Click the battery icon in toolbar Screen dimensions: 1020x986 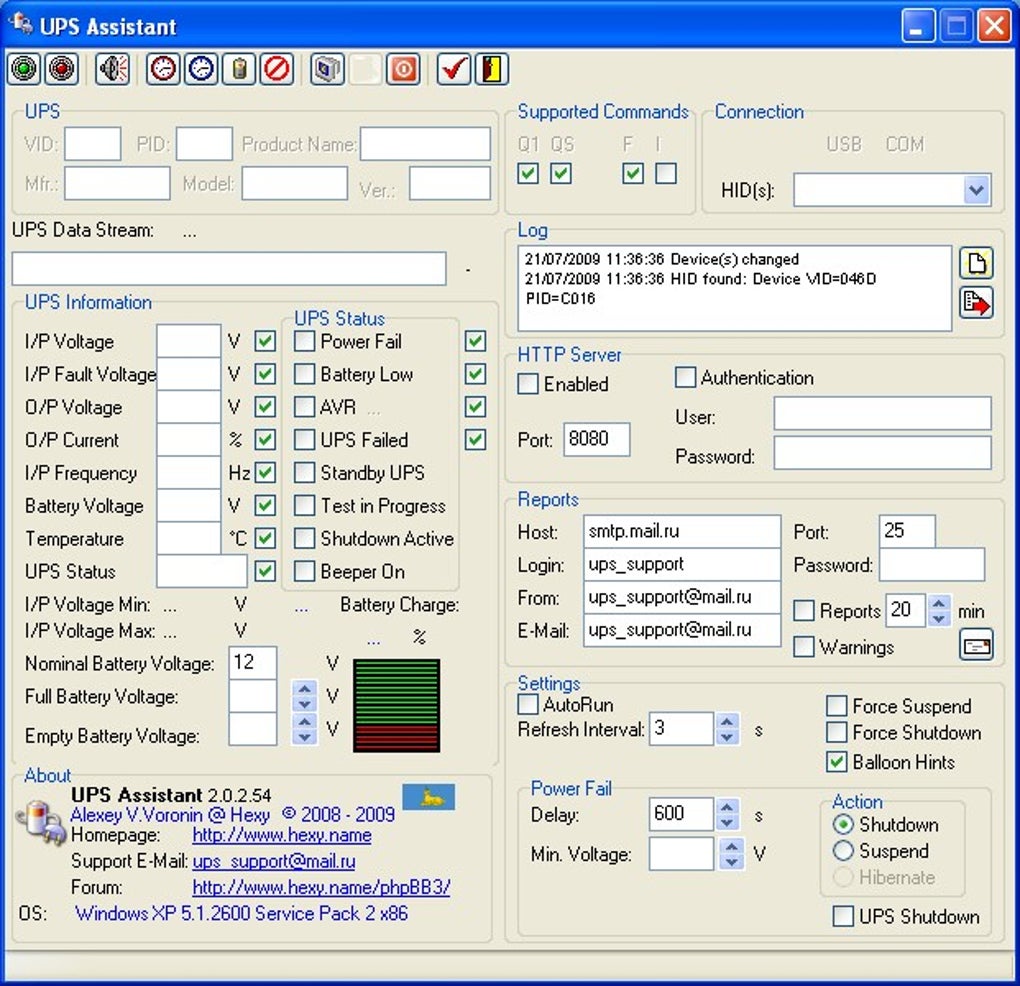click(238, 69)
